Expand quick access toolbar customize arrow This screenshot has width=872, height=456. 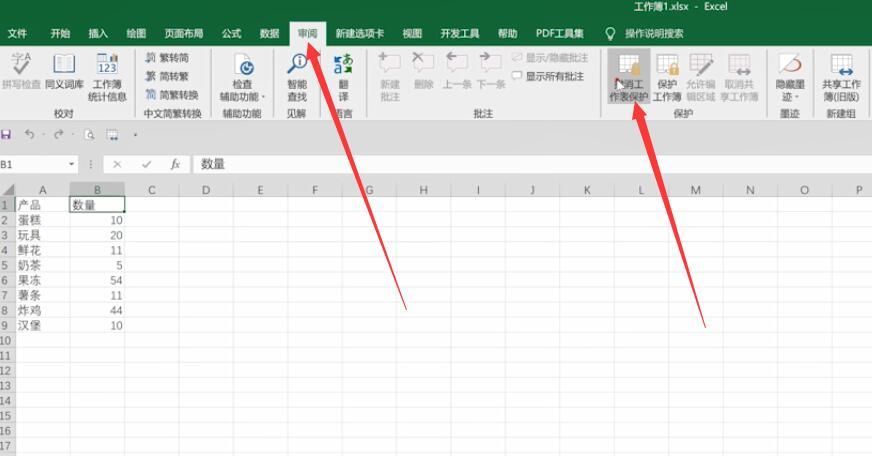(x=135, y=135)
